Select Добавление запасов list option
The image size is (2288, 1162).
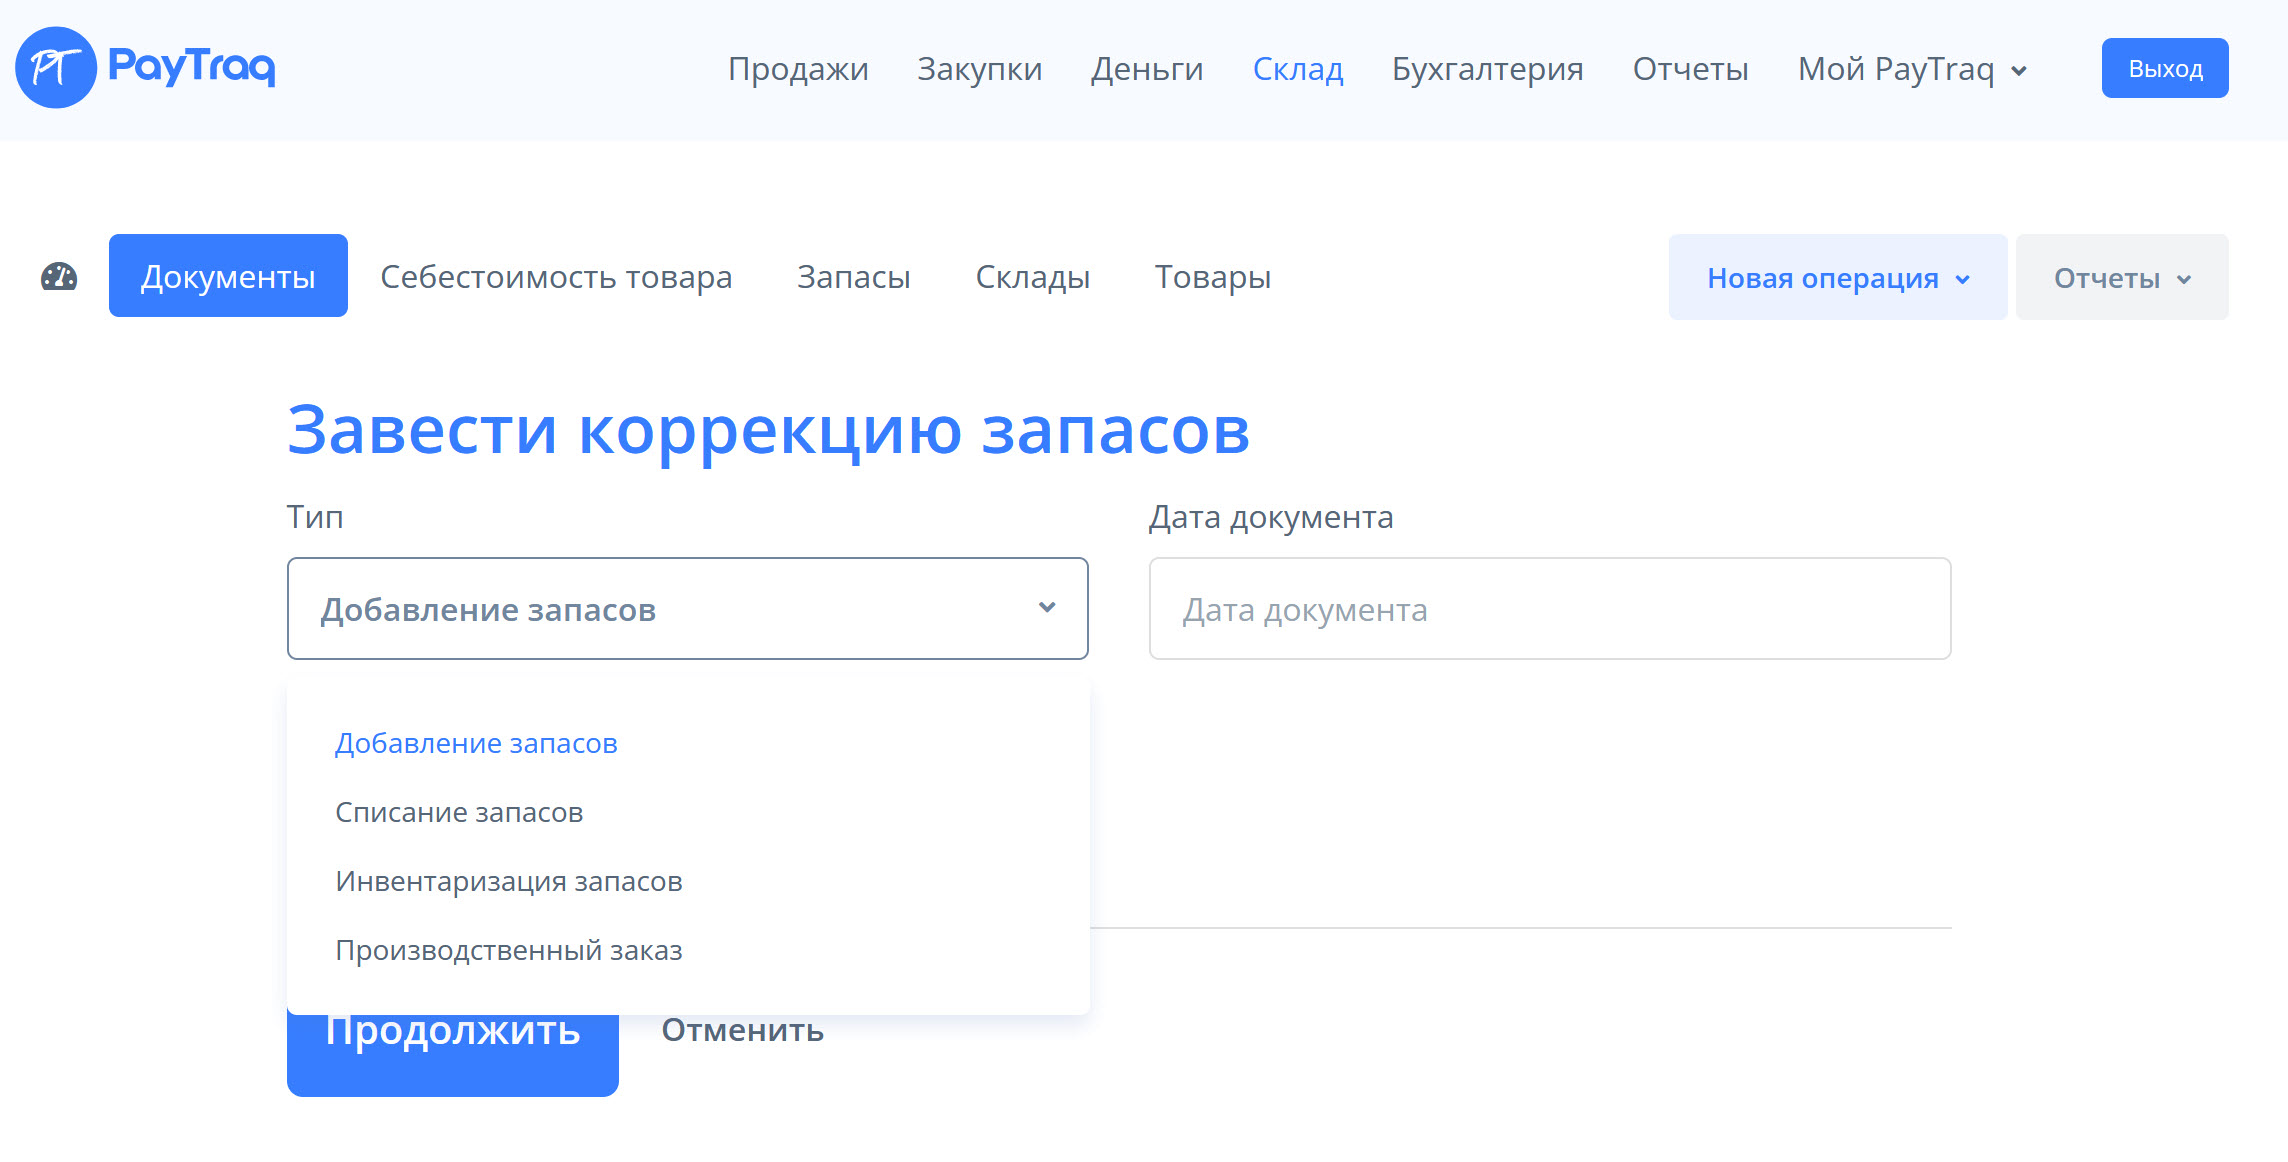coord(476,743)
